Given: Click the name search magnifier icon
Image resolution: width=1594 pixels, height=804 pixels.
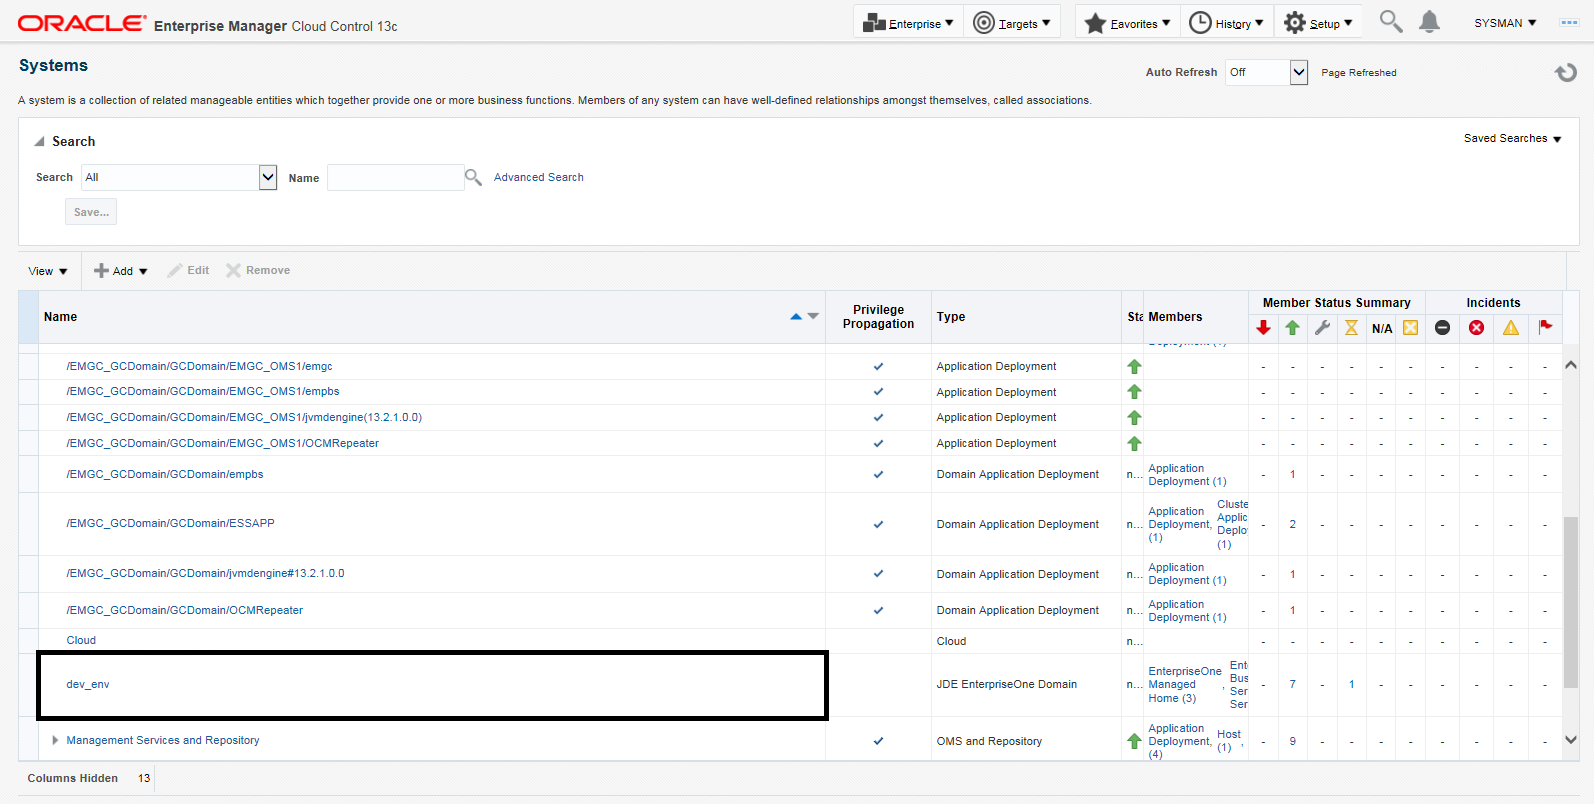Looking at the screenshot, I should 473,177.
